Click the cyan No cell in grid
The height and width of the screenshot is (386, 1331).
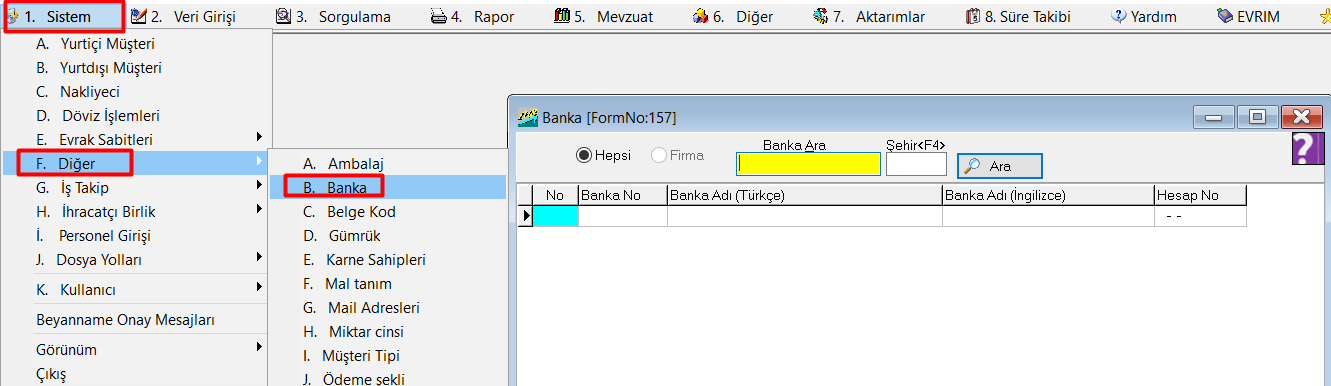556,216
